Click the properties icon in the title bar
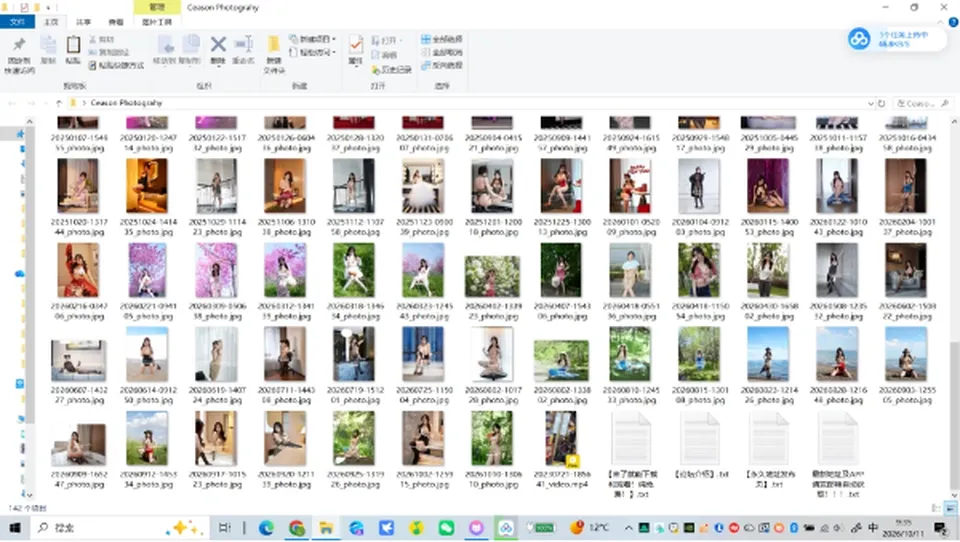This screenshot has height=542, width=960. pos(24,7)
